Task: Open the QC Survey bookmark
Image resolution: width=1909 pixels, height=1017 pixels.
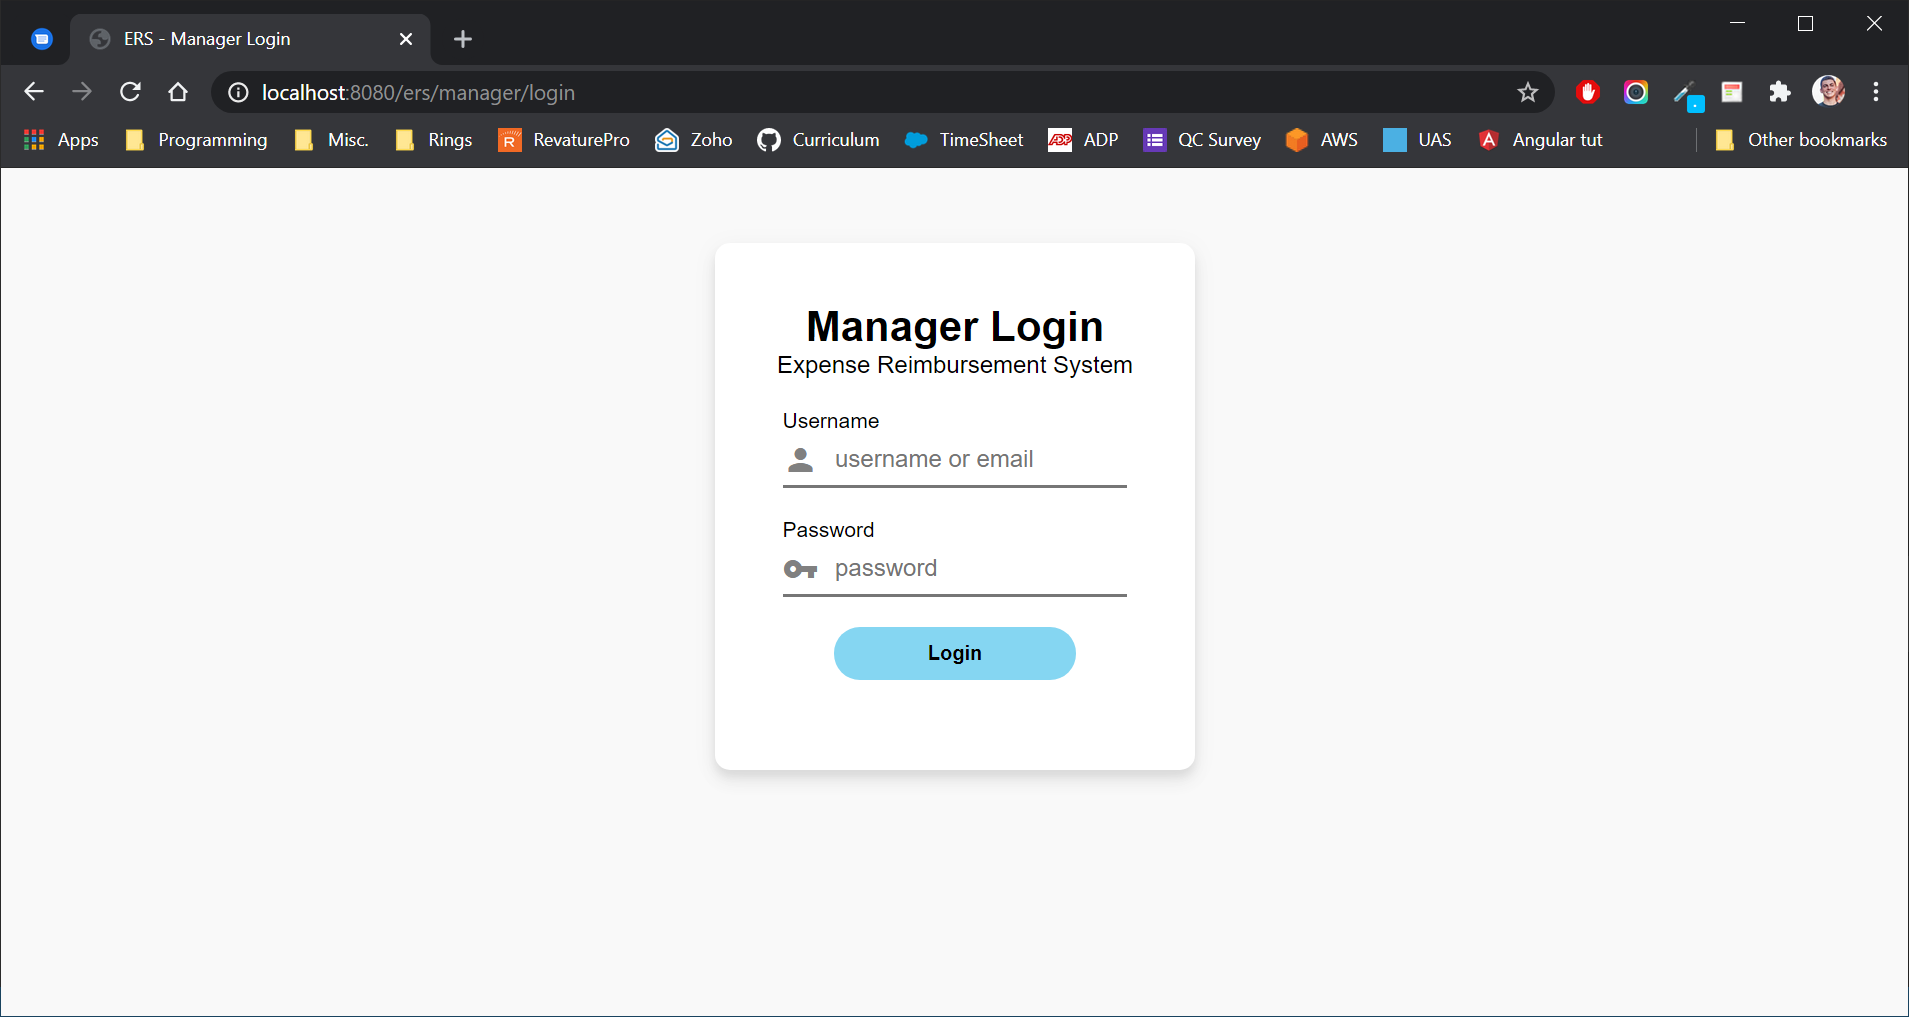Action: (x=1203, y=140)
